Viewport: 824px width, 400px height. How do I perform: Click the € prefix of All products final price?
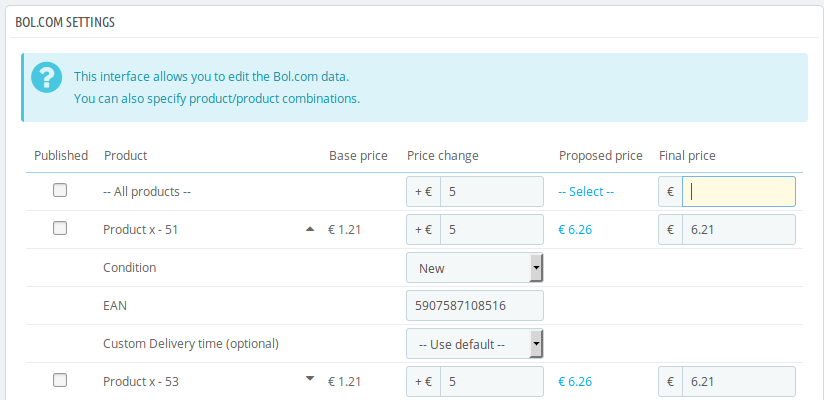(x=671, y=191)
